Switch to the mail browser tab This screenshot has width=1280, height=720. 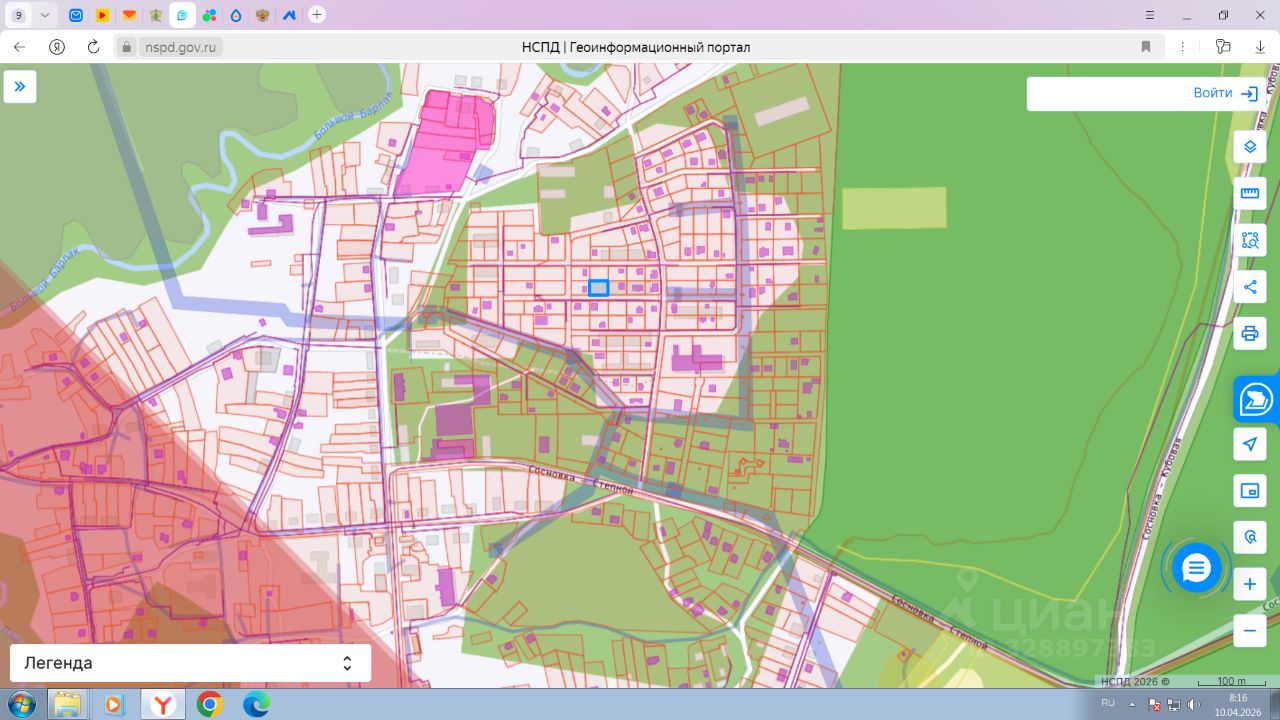(76, 15)
